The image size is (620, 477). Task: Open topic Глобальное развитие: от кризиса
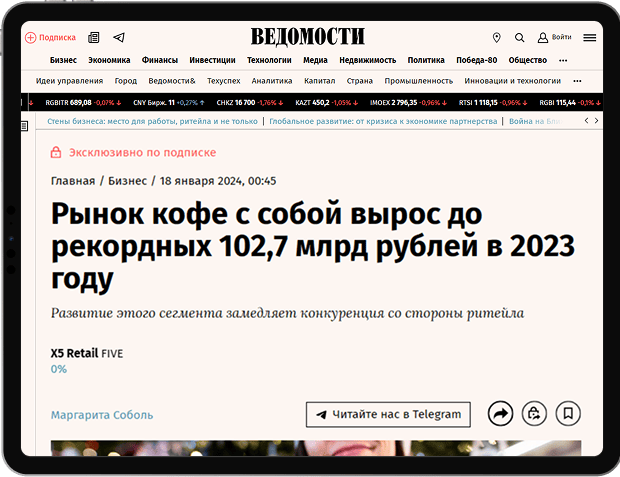coord(383,121)
